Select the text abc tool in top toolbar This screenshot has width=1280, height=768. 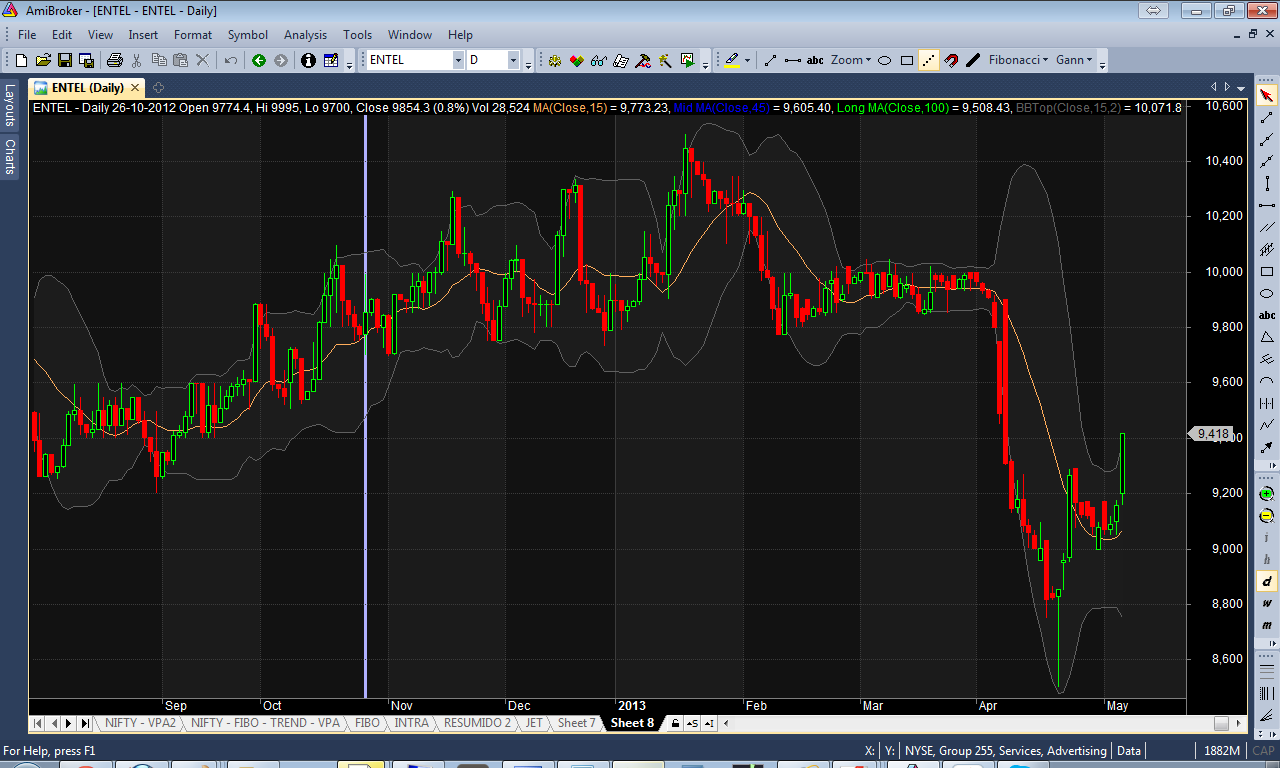815,60
